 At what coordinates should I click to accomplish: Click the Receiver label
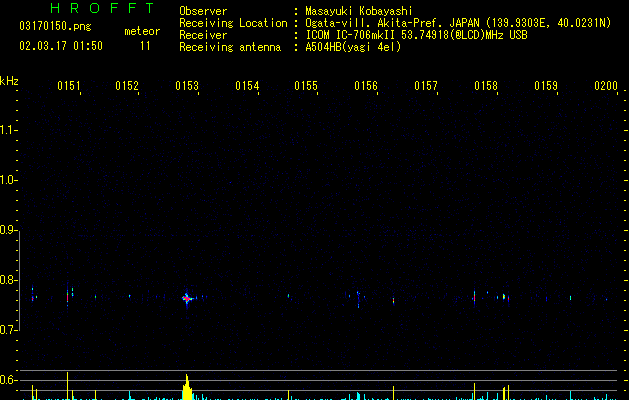[x=203, y=35]
